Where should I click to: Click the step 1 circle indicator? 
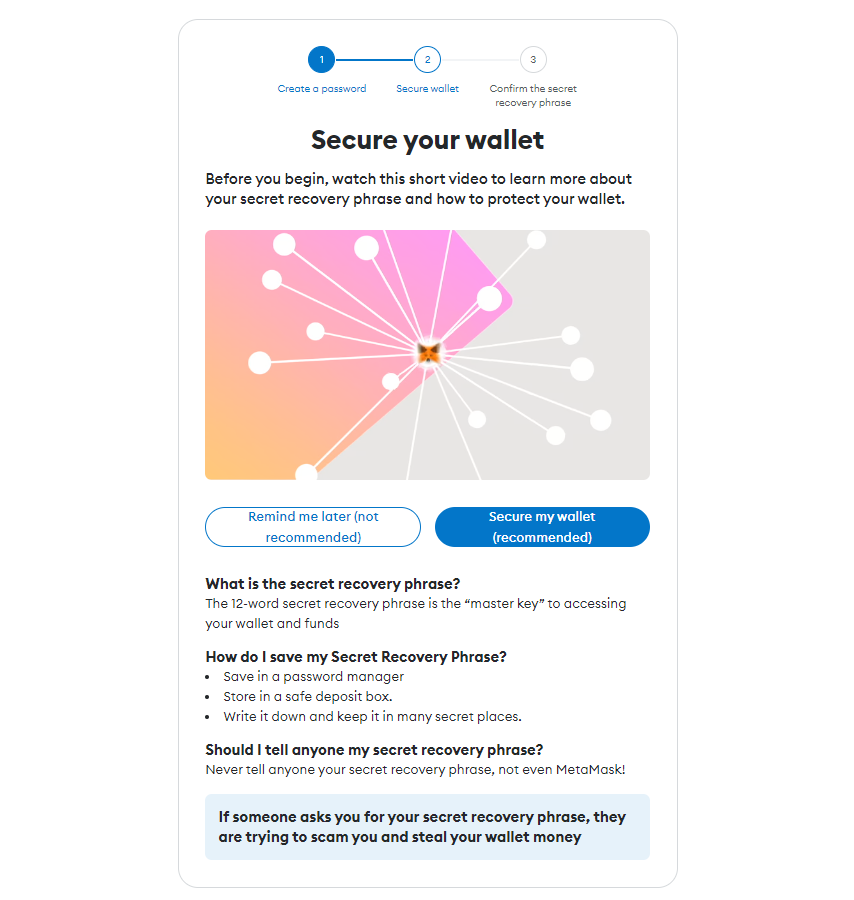coord(321,60)
